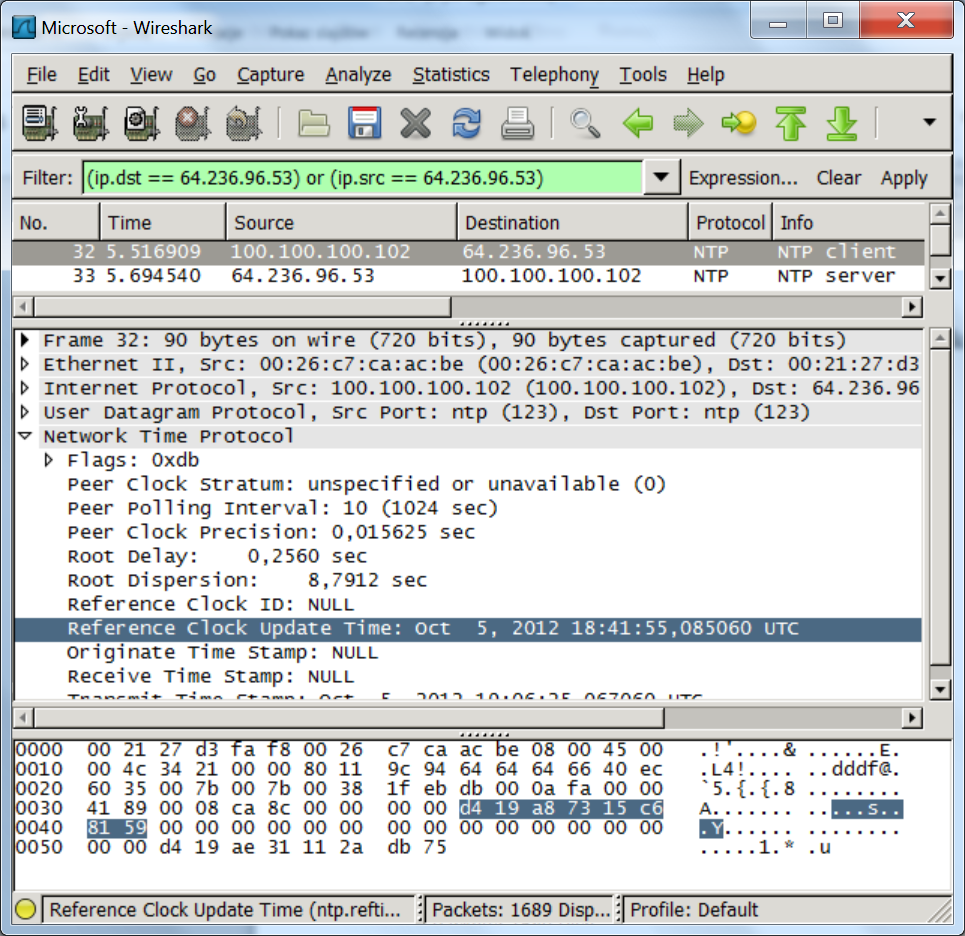The height and width of the screenshot is (936, 965).
Task: Click packet list horizontal scrollbar thumb
Action: coord(242,306)
